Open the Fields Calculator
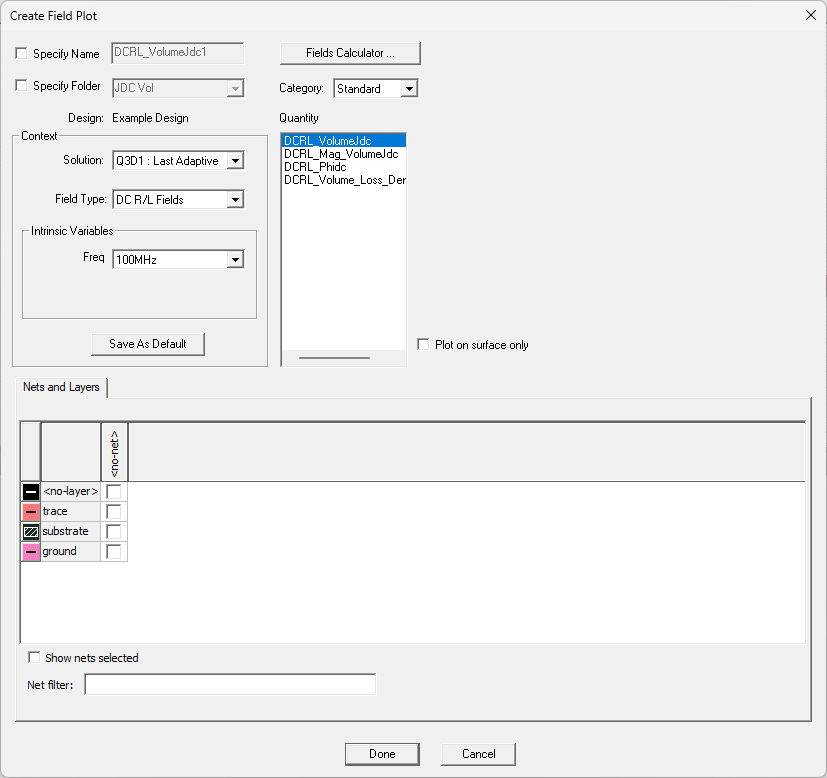This screenshot has width=827, height=778. tap(350, 53)
